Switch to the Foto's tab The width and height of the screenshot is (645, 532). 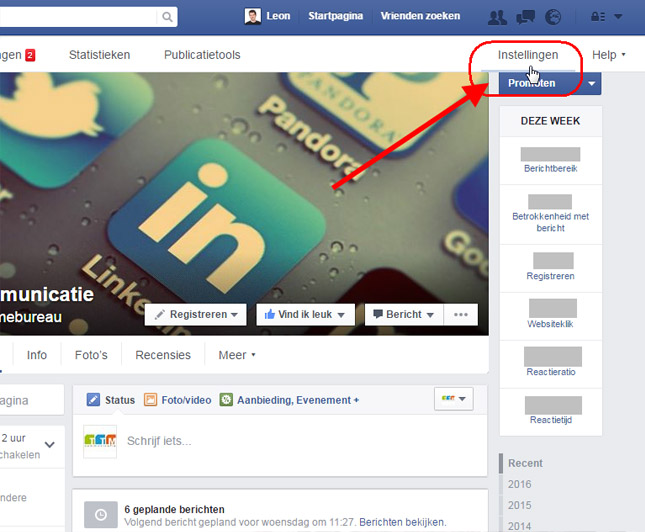point(91,355)
